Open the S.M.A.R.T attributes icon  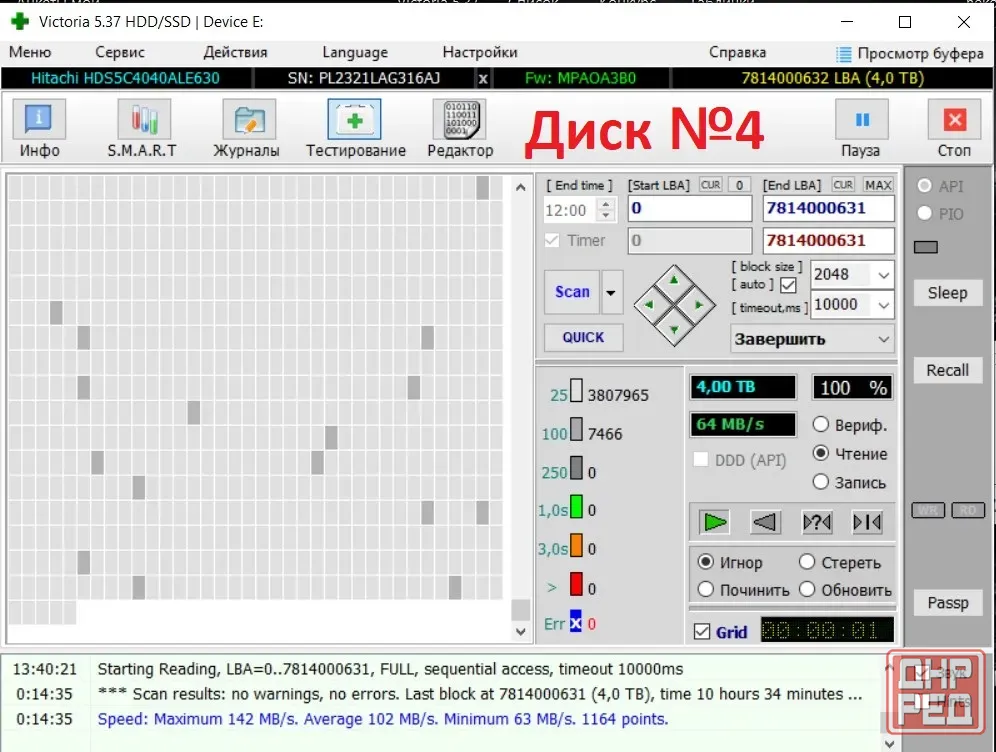[144, 119]
